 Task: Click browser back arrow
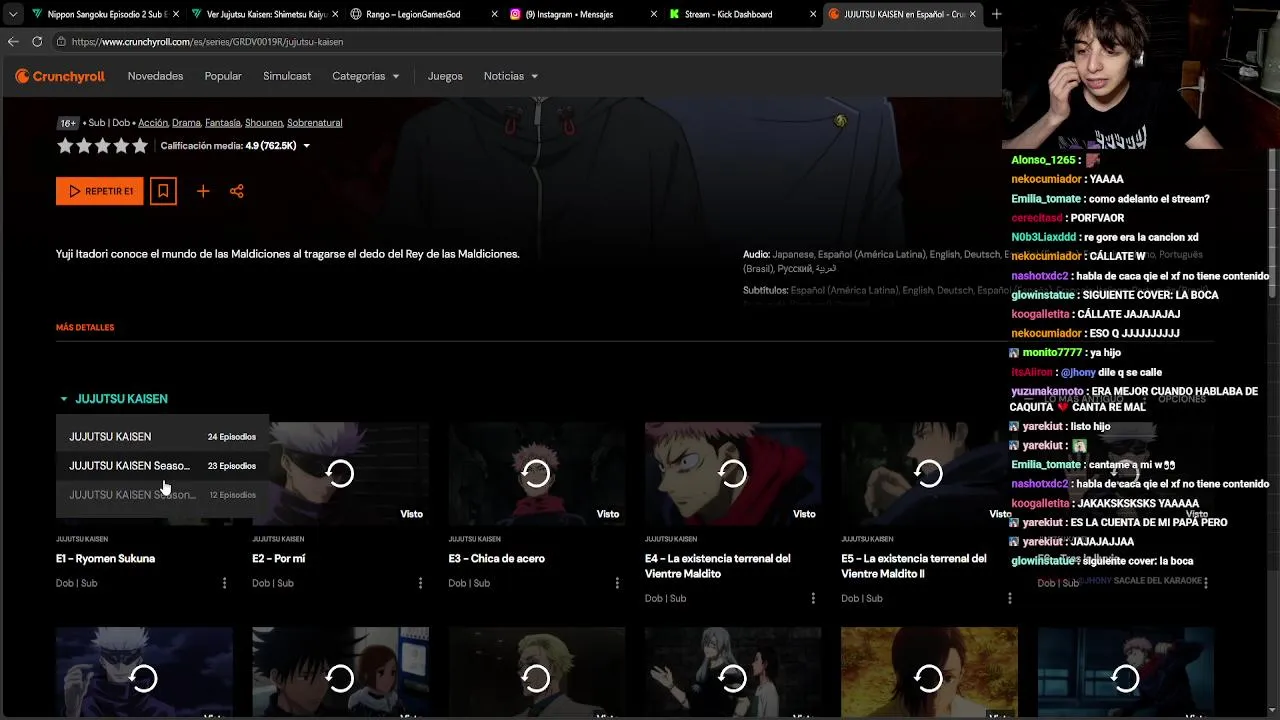(13, 41)
